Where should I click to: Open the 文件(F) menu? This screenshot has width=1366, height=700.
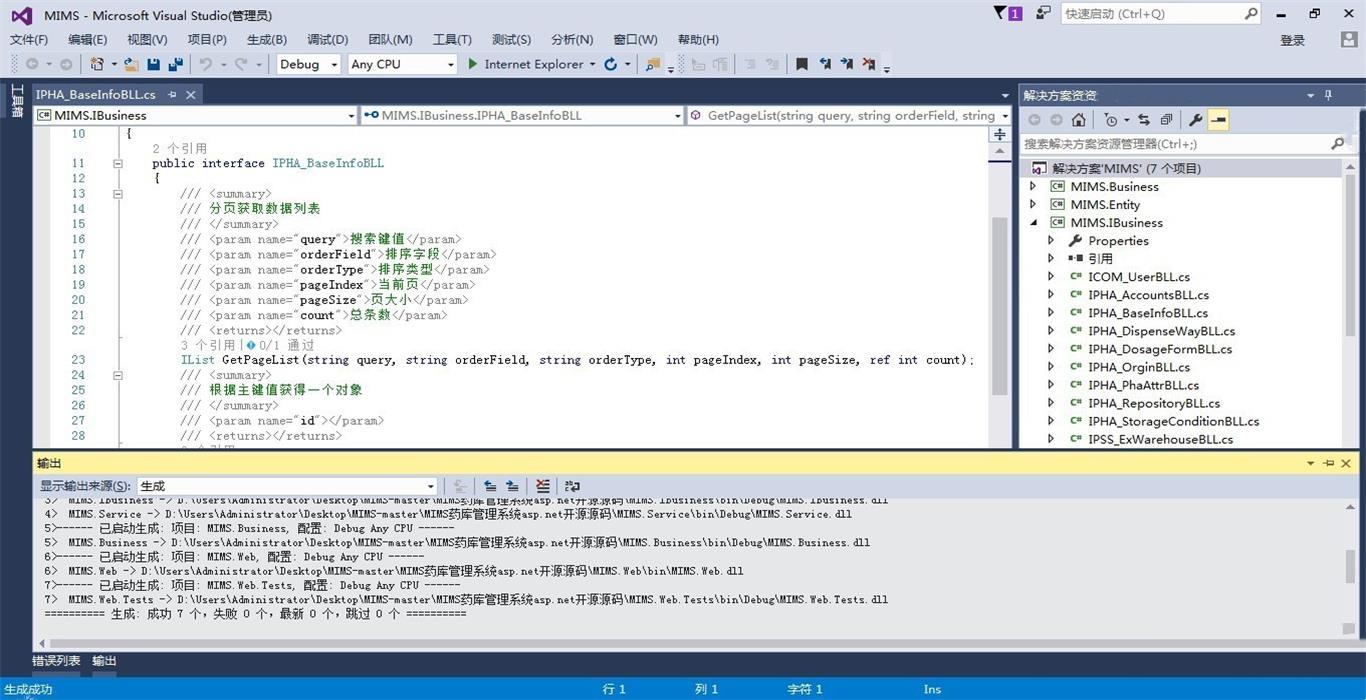click(x=29, y=39)
